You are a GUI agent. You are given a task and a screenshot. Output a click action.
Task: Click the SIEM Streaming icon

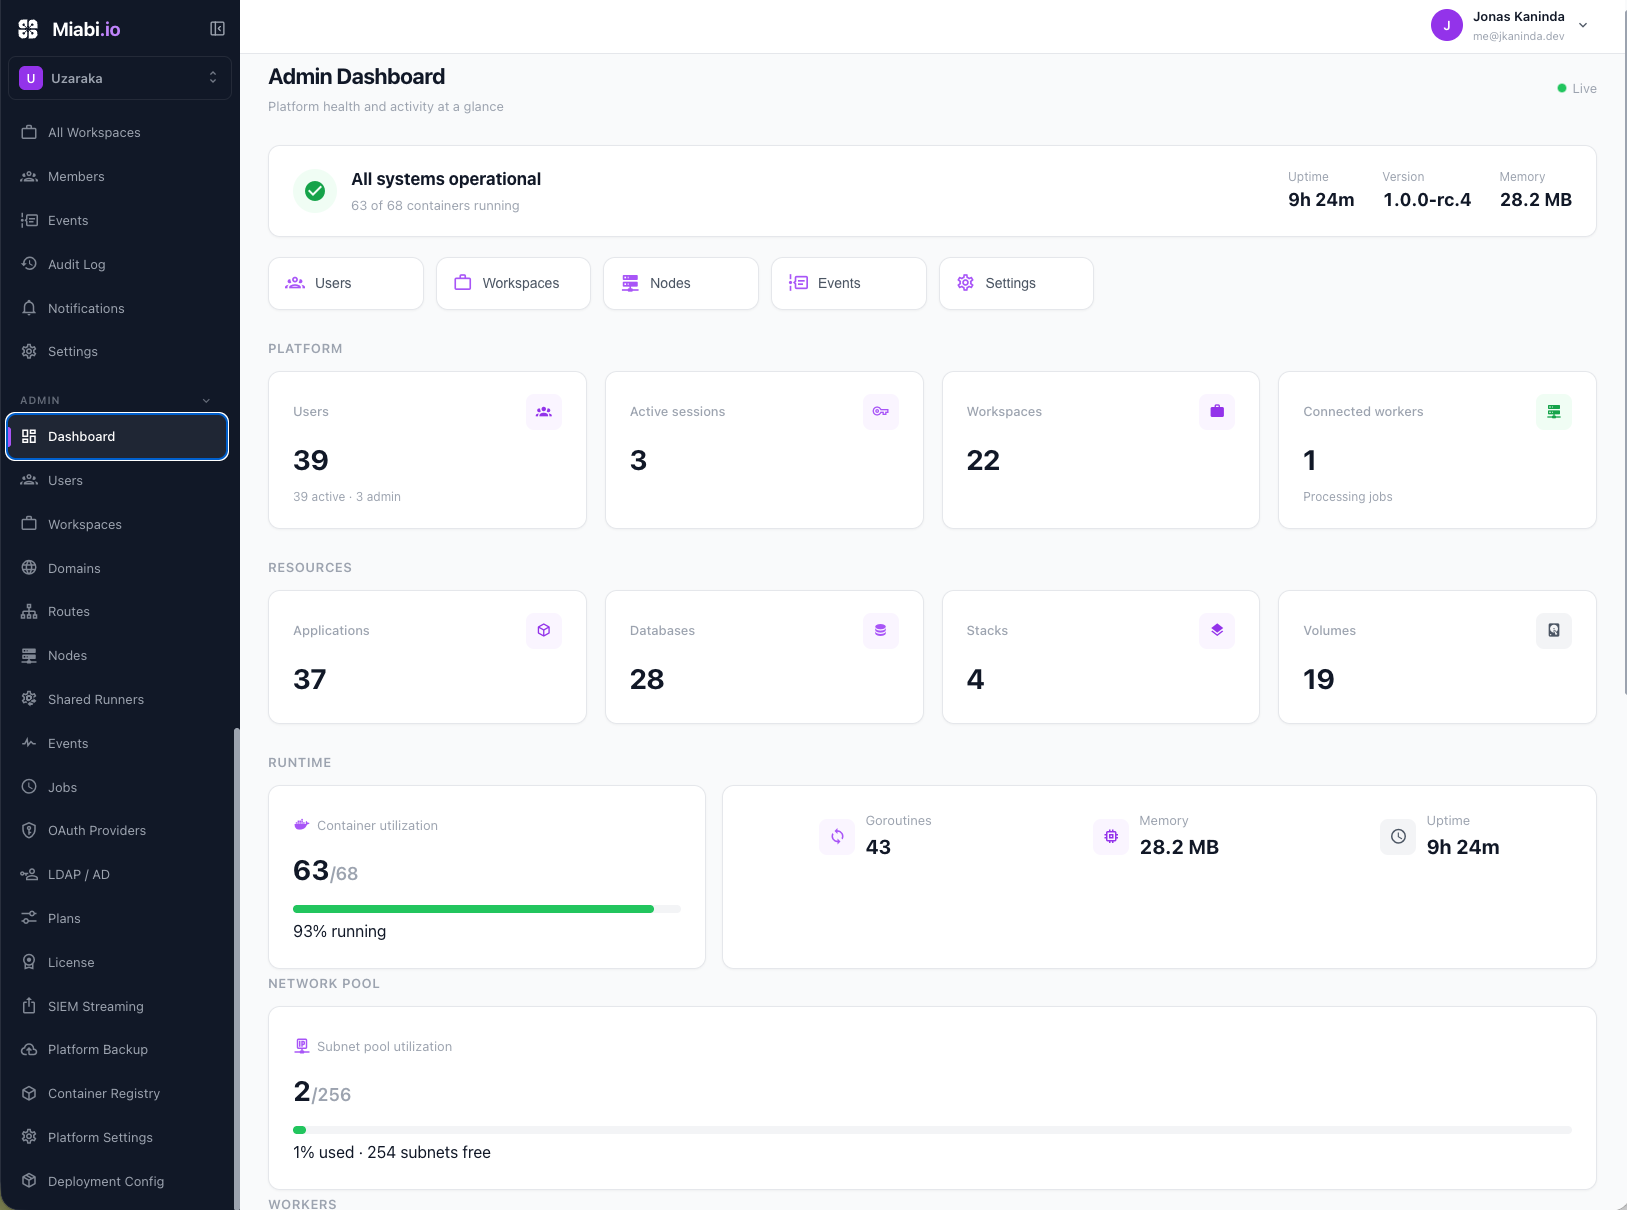[29, 1006]
